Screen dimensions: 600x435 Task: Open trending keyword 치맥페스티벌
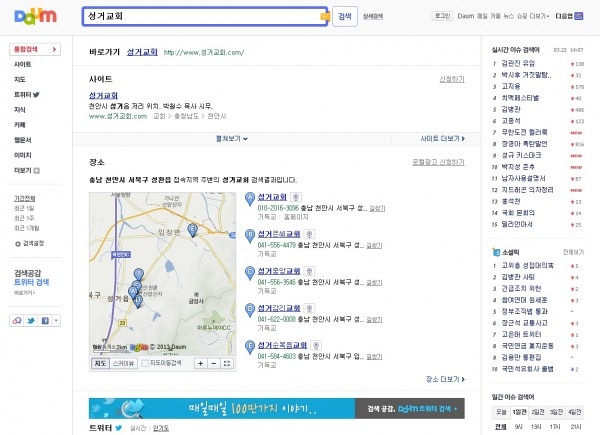pyautogui.click(x=520, y=98)
